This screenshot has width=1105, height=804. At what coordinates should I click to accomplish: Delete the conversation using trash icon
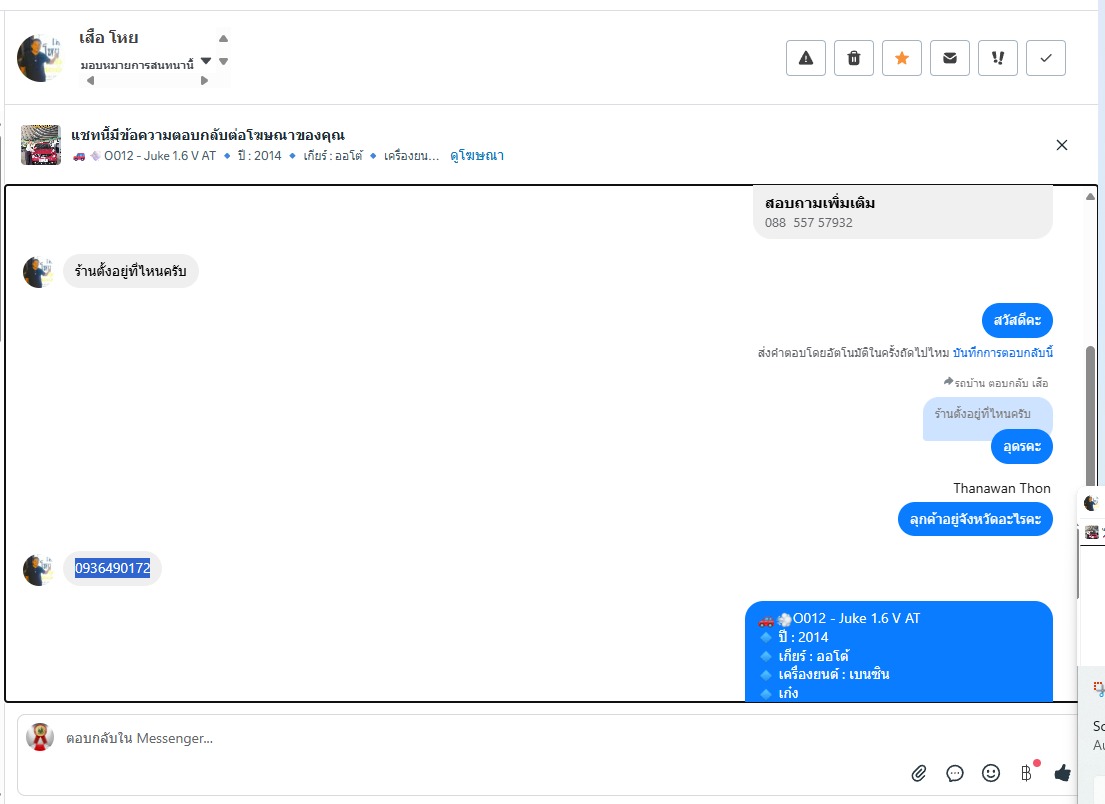[x=853, y=58]
